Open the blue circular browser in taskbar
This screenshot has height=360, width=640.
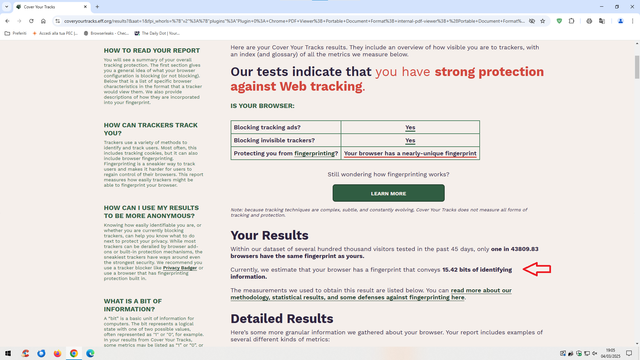tap(41, 353)
